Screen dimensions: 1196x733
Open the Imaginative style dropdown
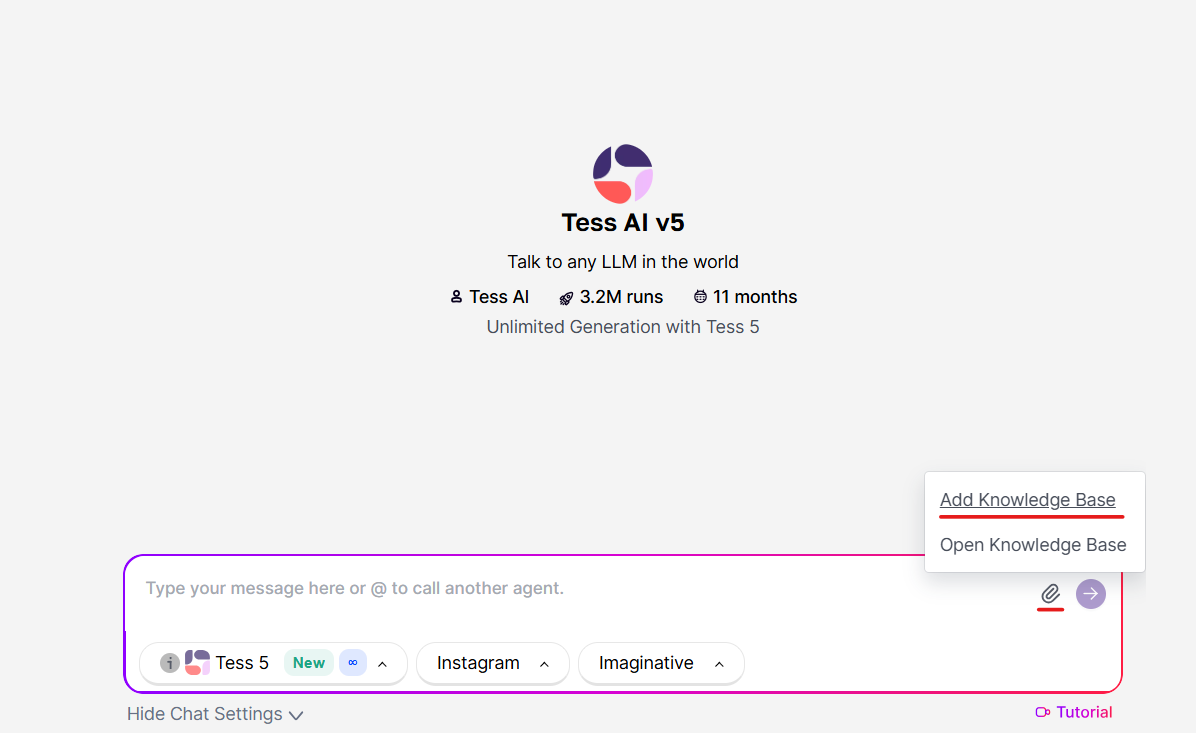coord(661,663)
